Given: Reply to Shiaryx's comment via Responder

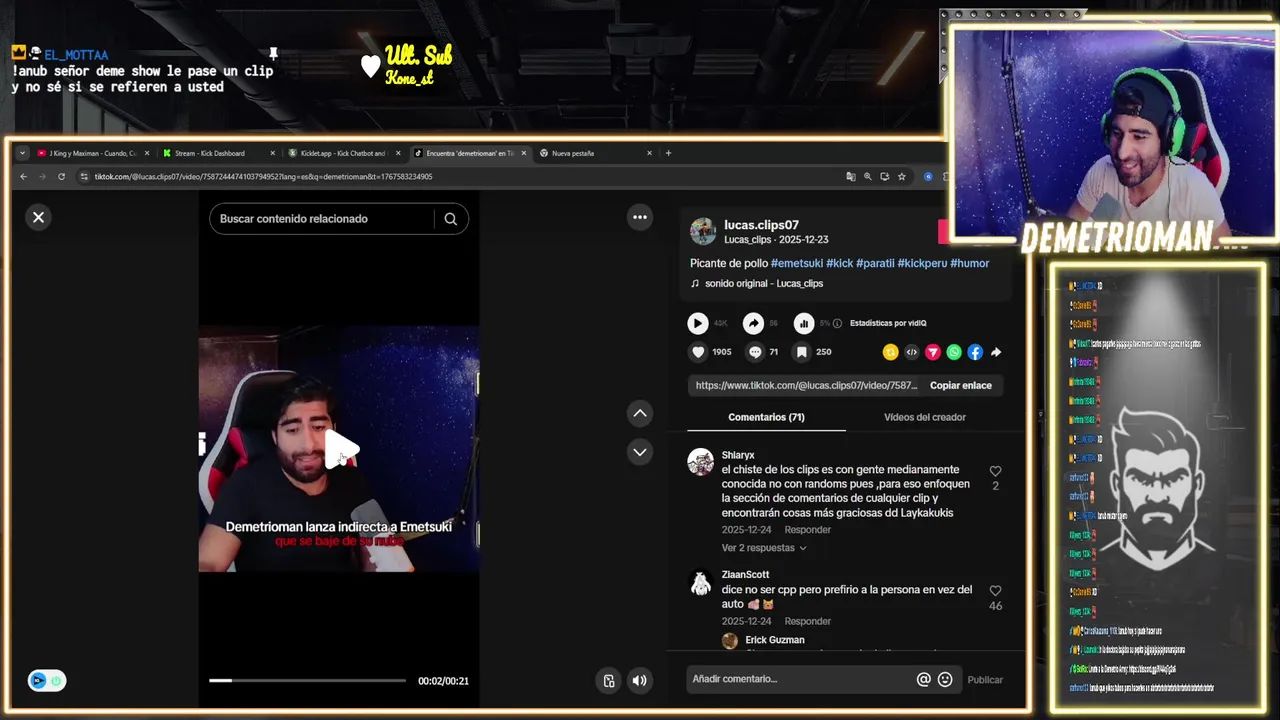Looking at the screenshot, I should coord(808,530).
